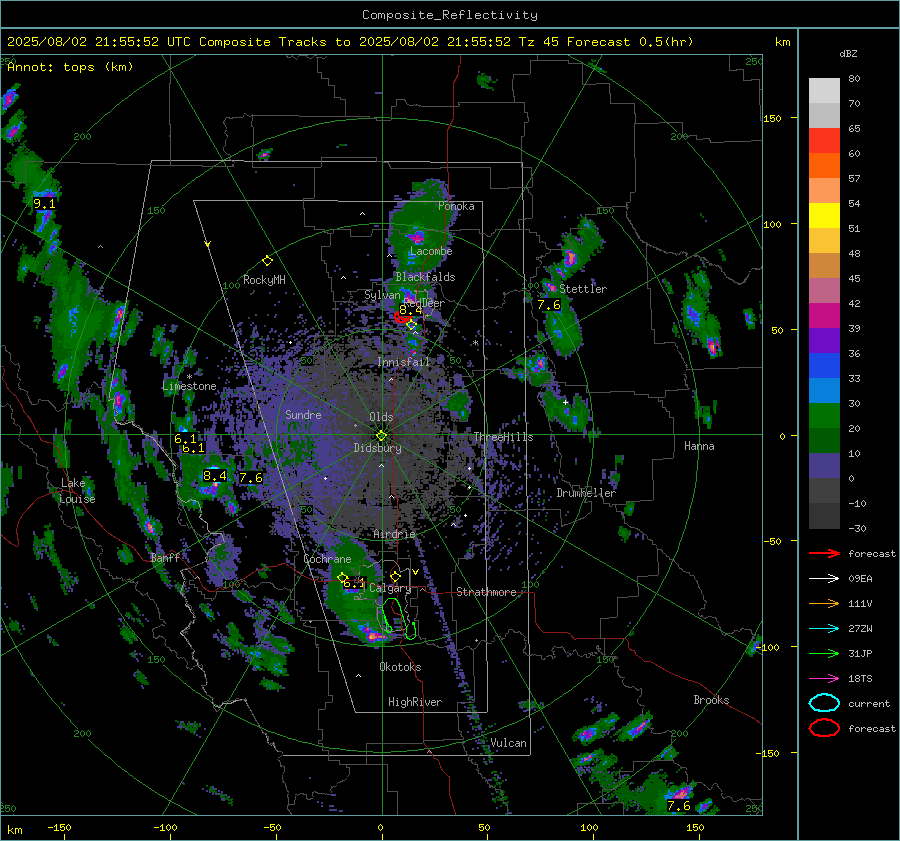Click the Composite_Reflectivity title
This screenshot has height=841, width=900.
click(449, 15)
